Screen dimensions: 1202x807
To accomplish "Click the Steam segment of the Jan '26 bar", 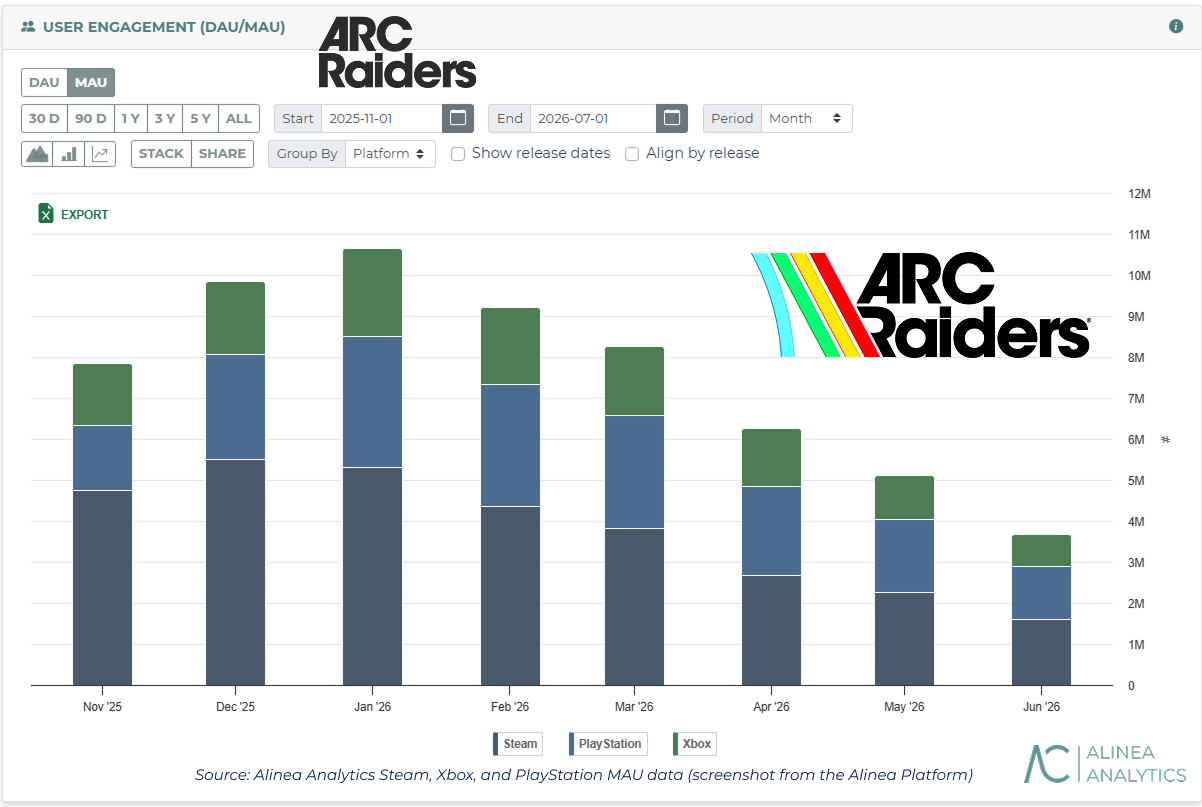I will (x=373, y=576).
